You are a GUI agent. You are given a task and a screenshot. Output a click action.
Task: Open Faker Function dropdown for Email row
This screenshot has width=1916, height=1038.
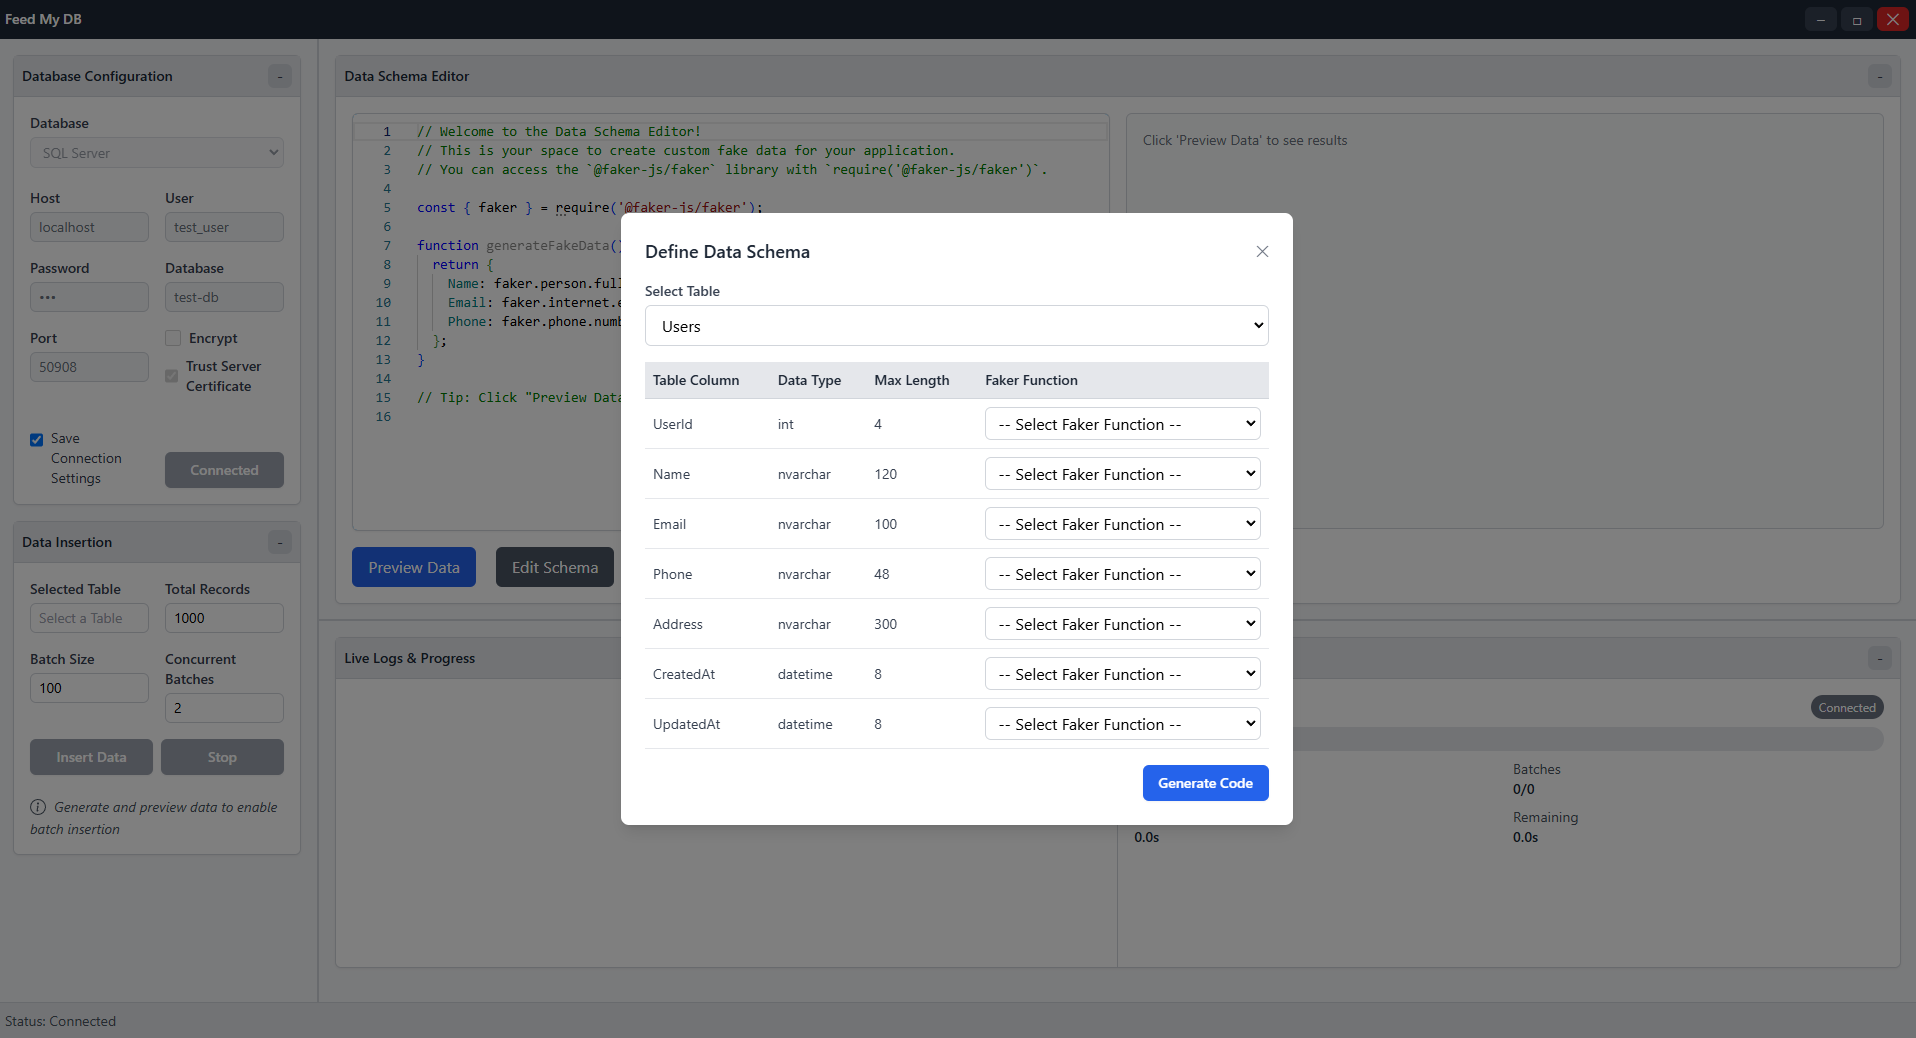click(1122, 524)
